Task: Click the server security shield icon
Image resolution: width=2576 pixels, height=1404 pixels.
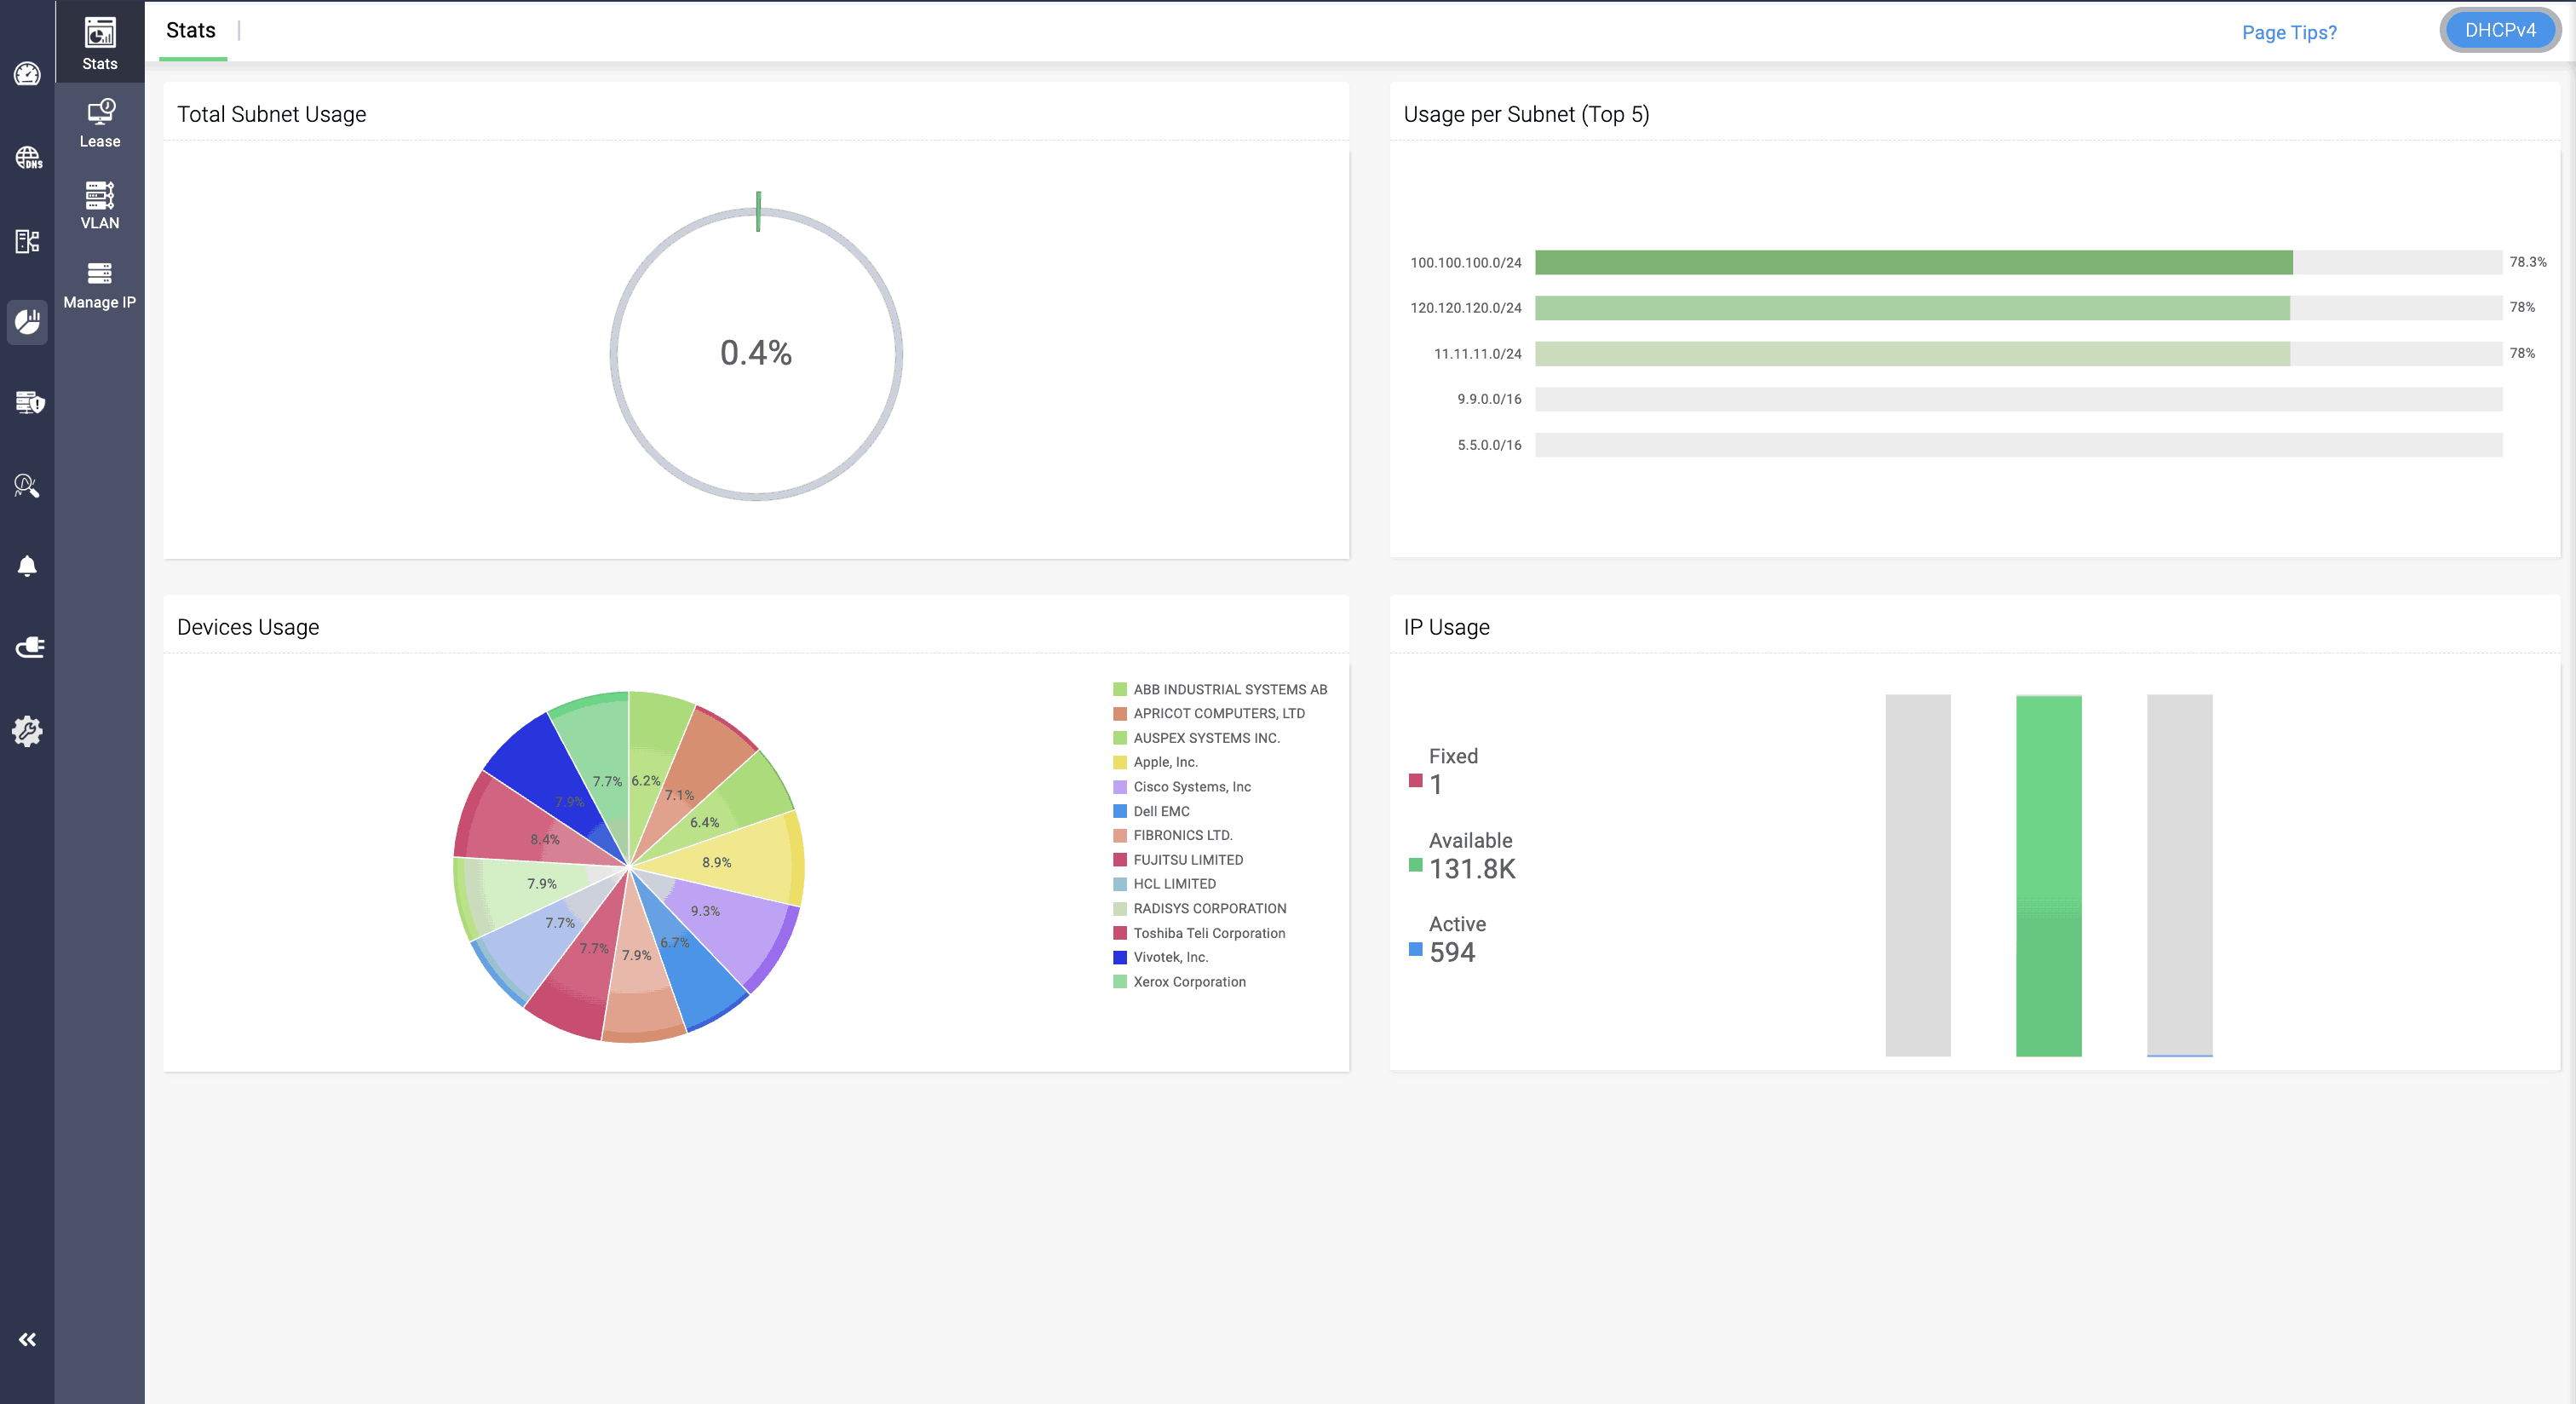Action: (x=29, y=402)
